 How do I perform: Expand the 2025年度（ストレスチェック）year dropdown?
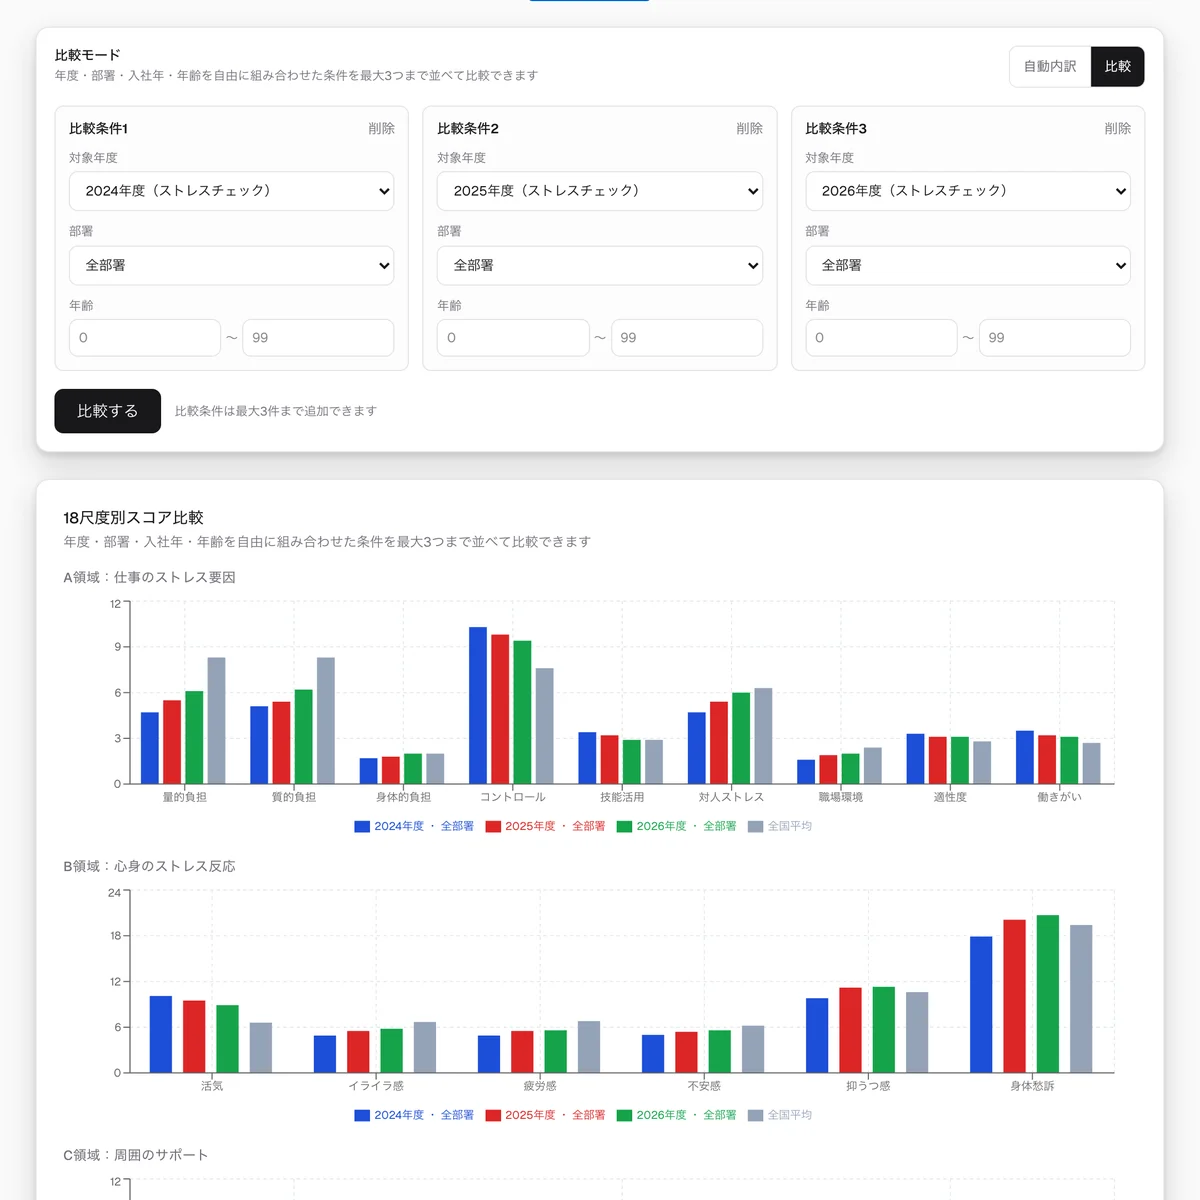[x=600, y=191]
